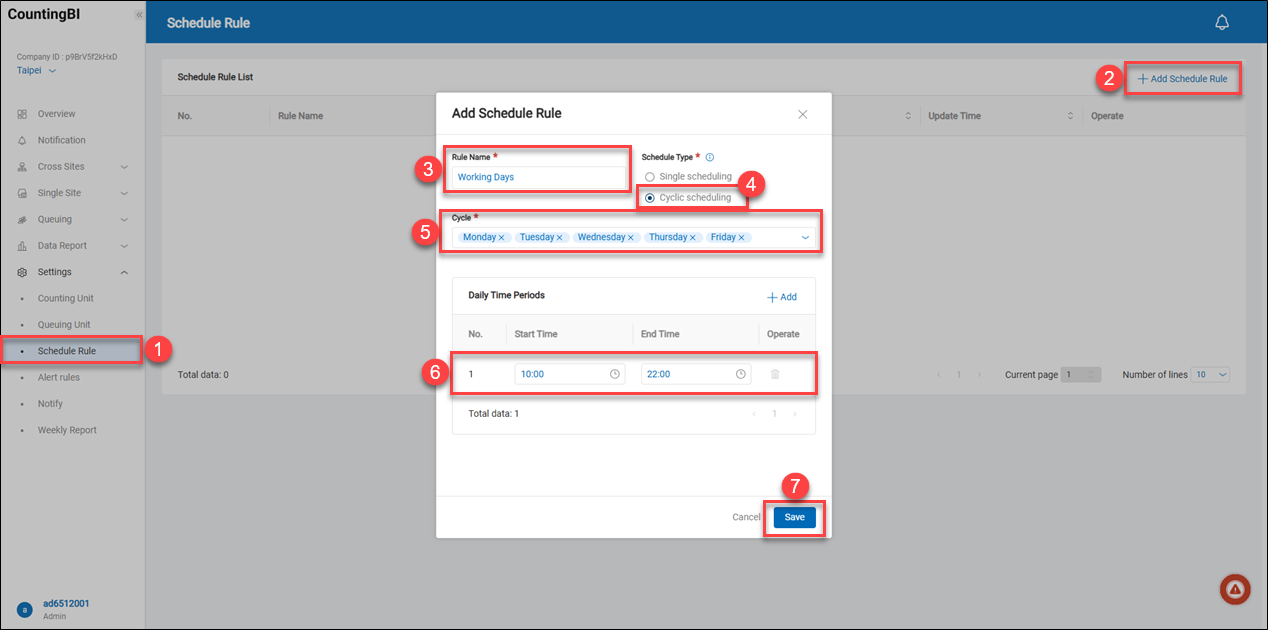Viewport: 1268px width, 630px height.
Task: Expand the Cycle days dropdown
Action: pyautogui.click(x=805, y=238)
